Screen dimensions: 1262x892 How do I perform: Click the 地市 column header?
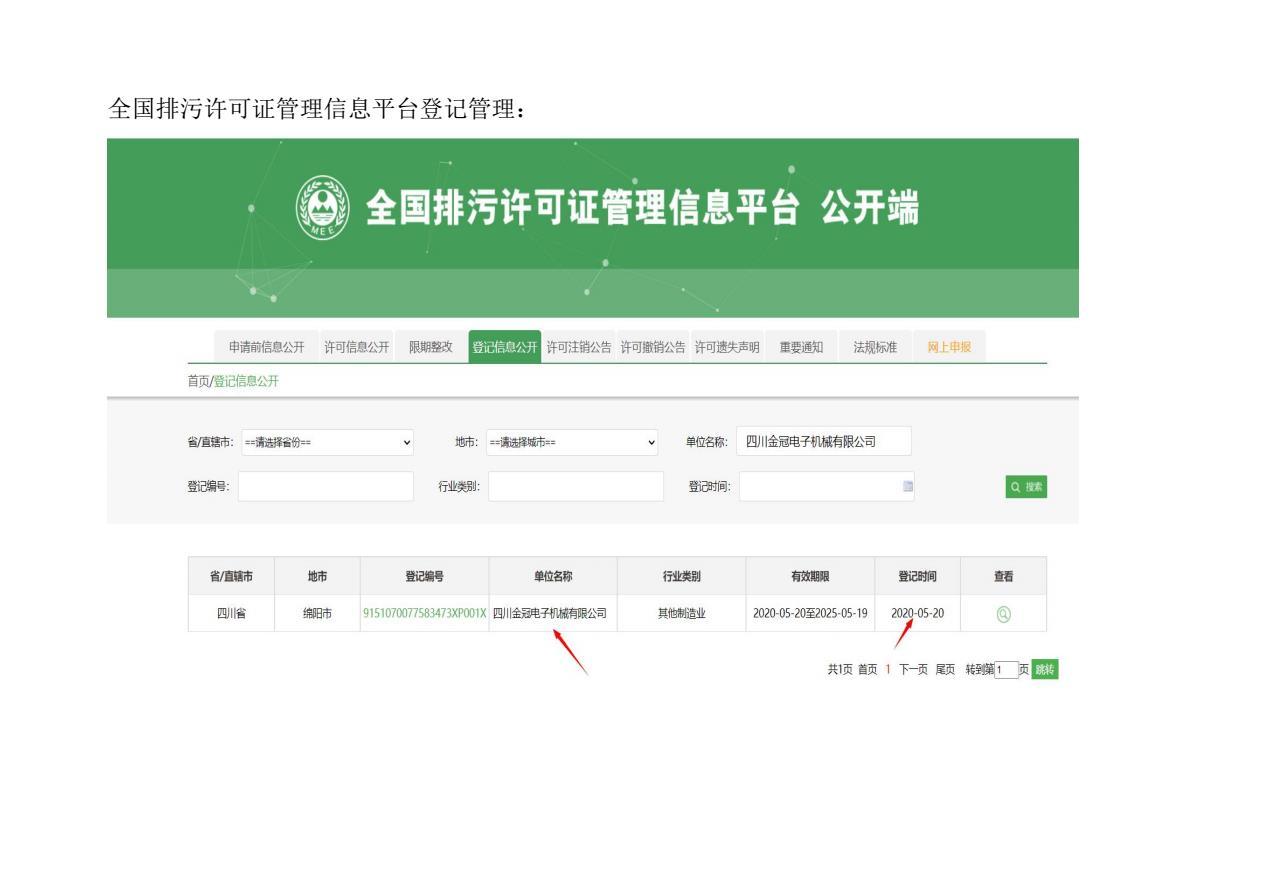coord(318,576)
